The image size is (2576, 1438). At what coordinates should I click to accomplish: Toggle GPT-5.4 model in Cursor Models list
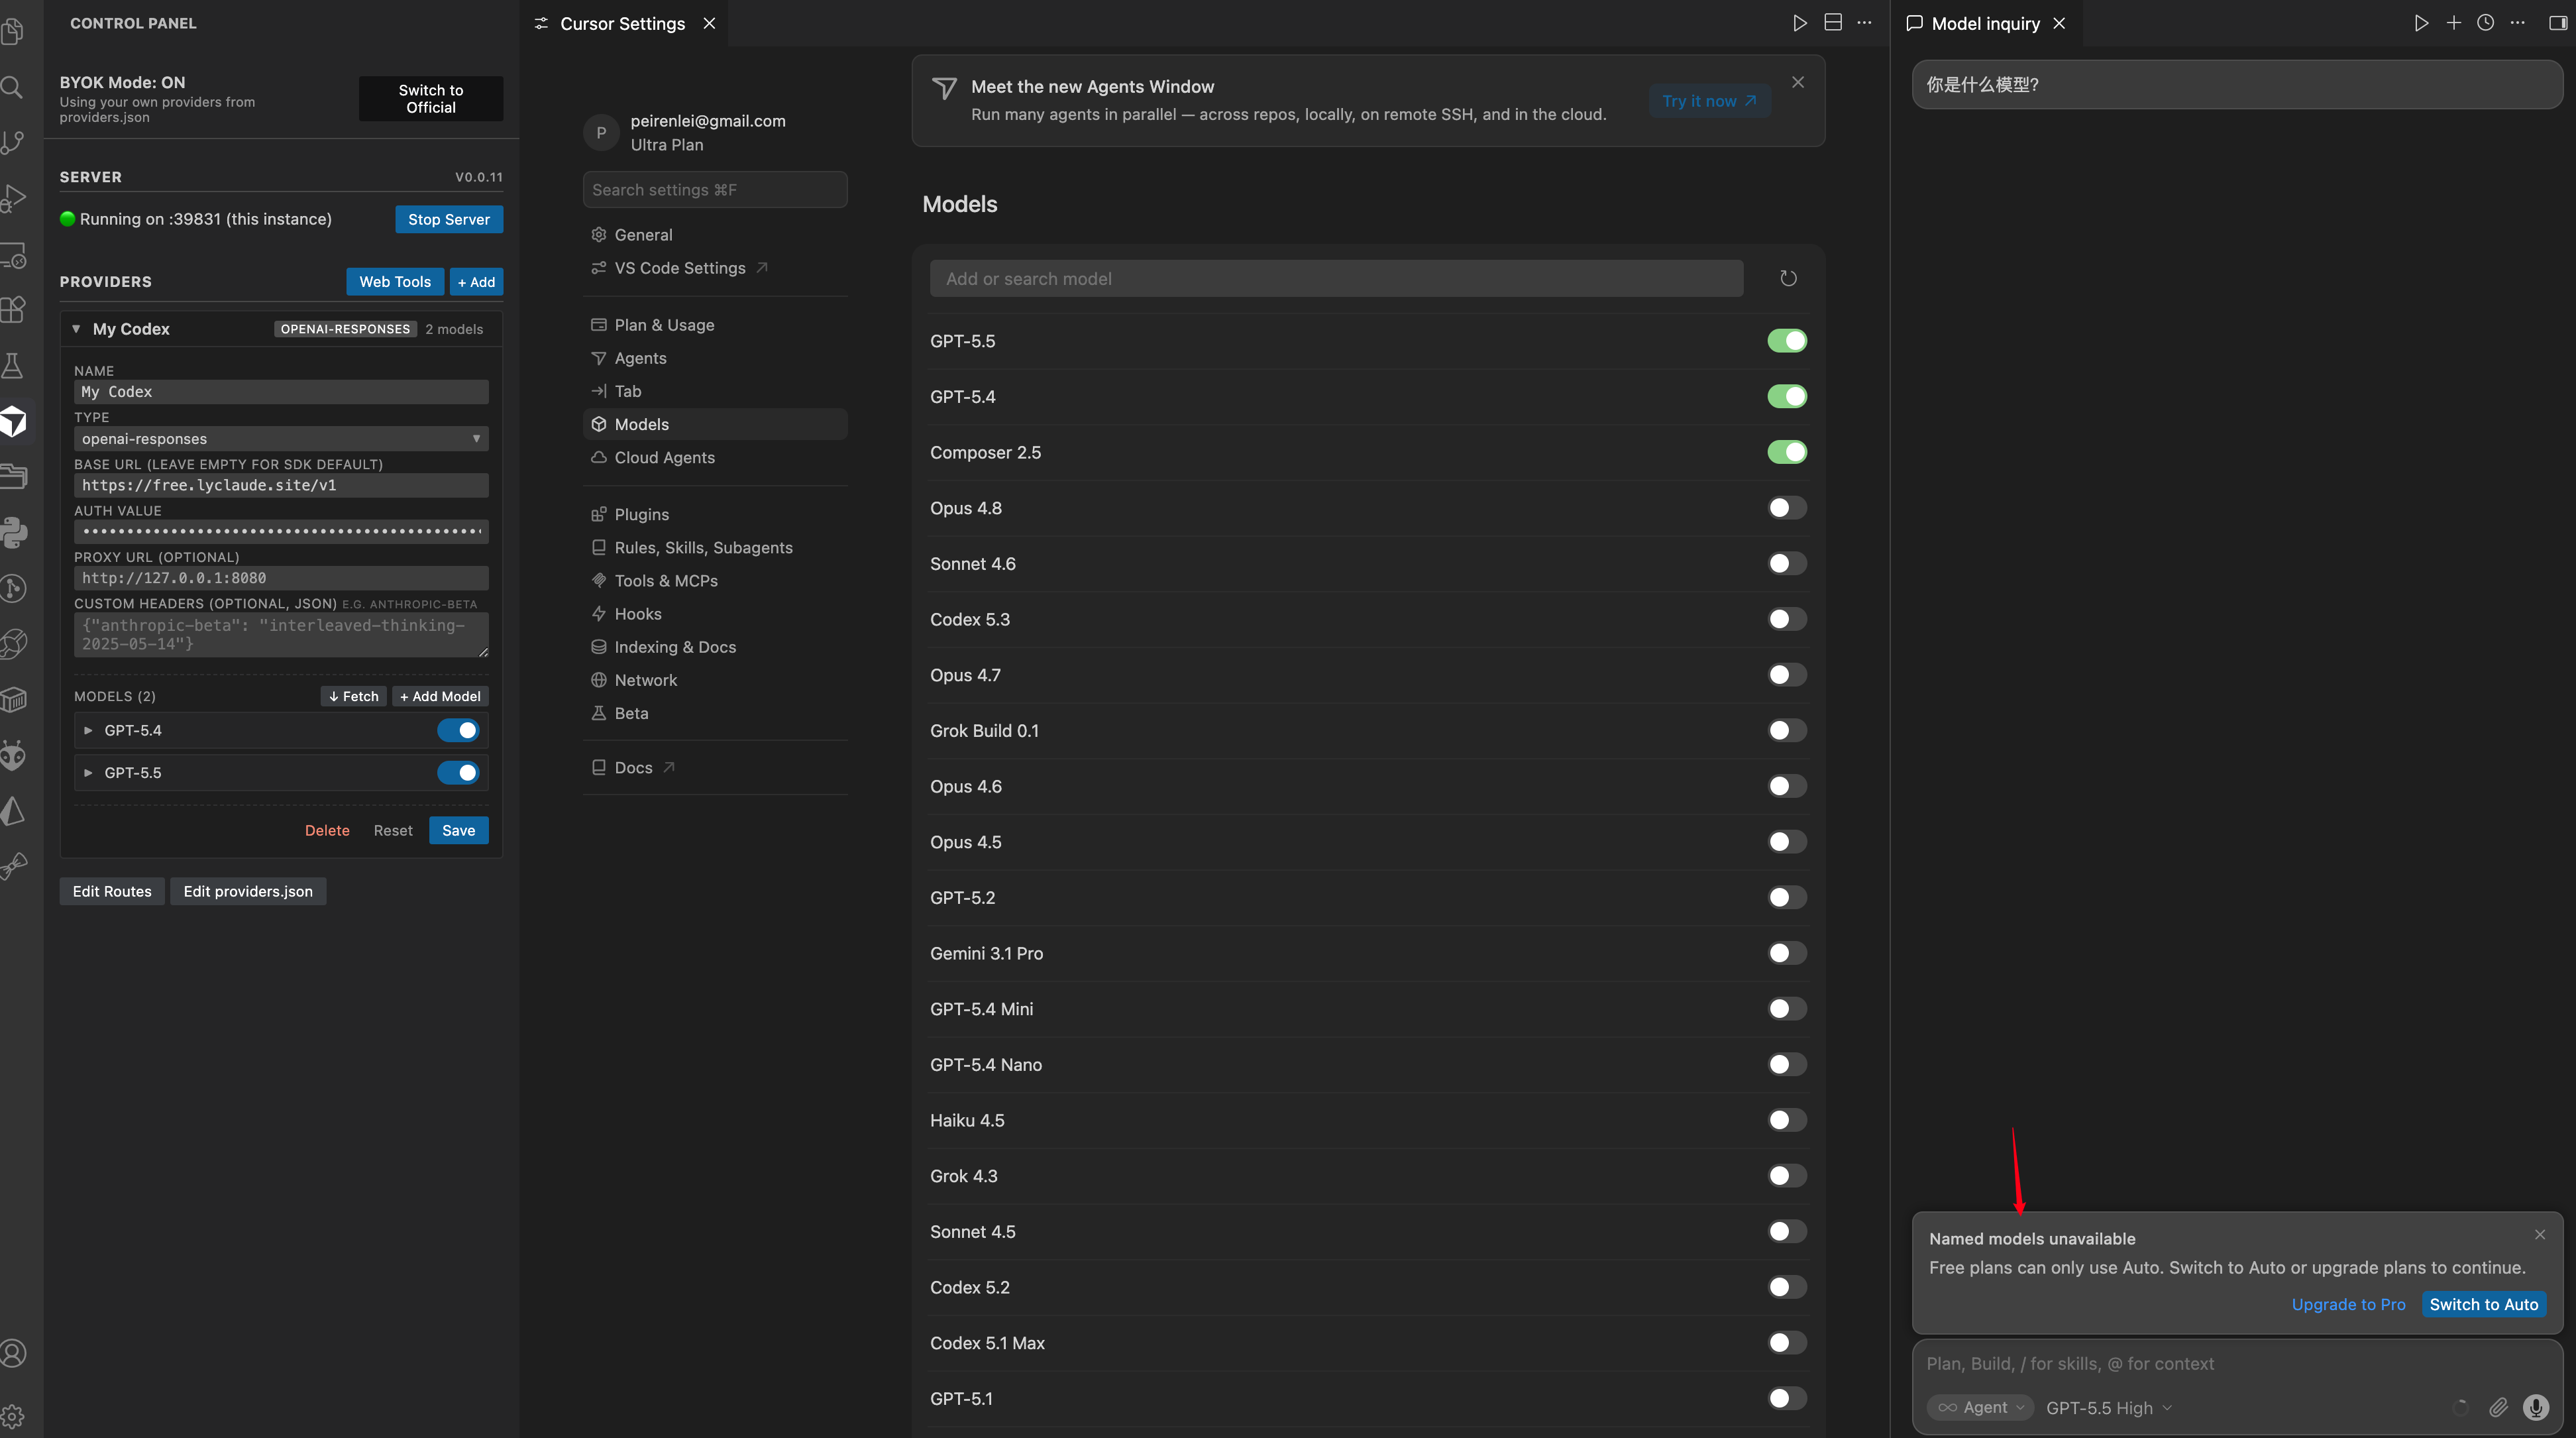point(1787,396)
